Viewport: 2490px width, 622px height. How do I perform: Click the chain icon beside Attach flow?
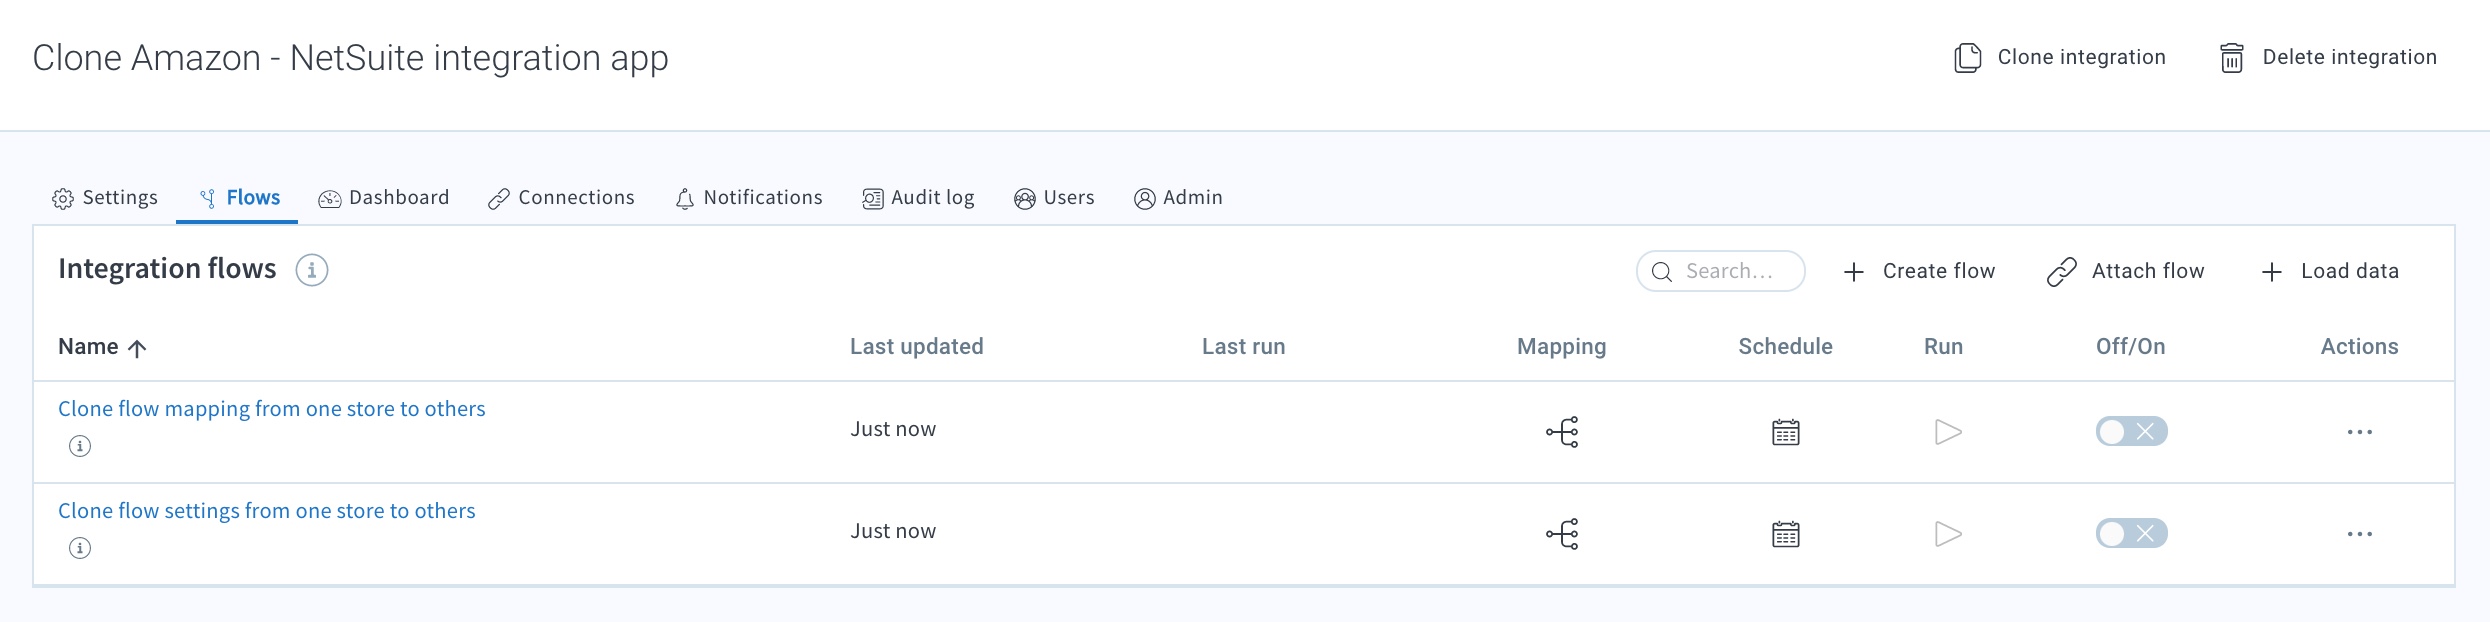(2062, 272)
